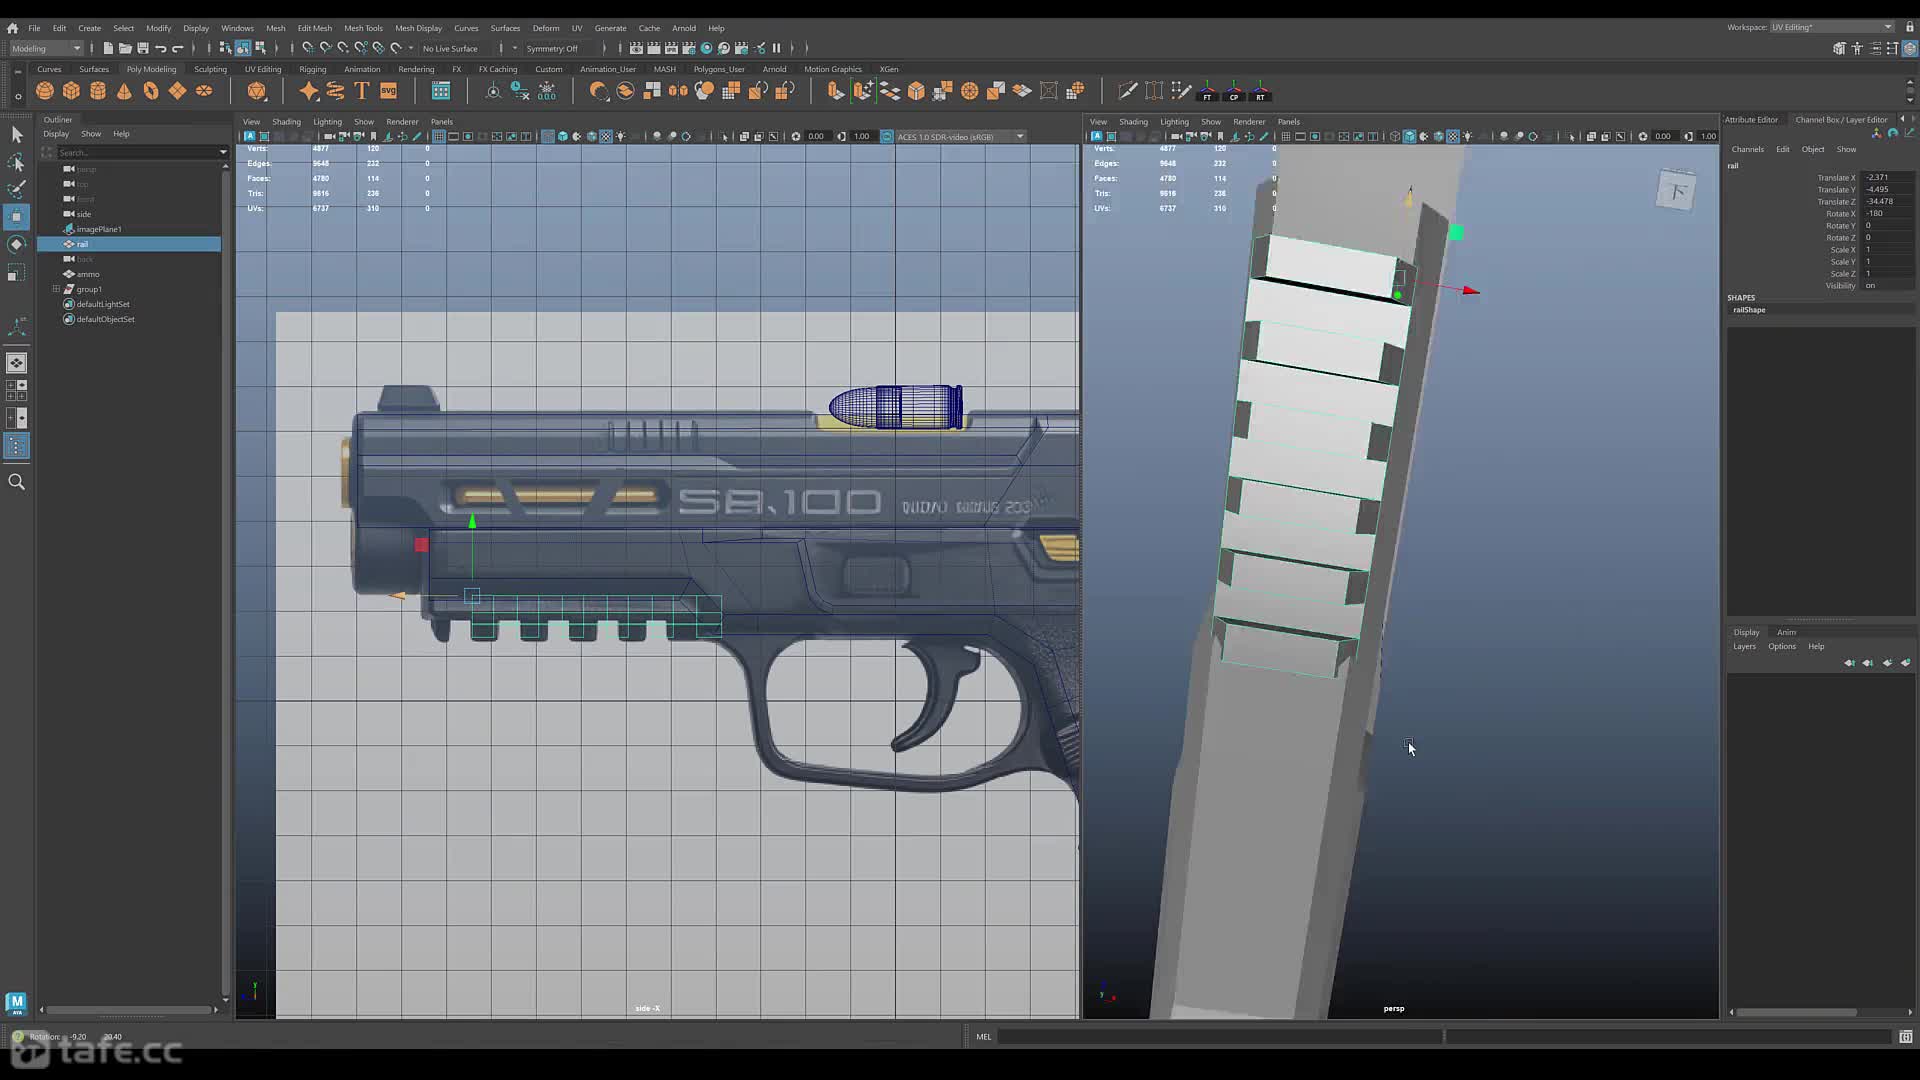Switch to the Sculpting shelf tab
This screenshot has width=1920, height=1080.
210,69
